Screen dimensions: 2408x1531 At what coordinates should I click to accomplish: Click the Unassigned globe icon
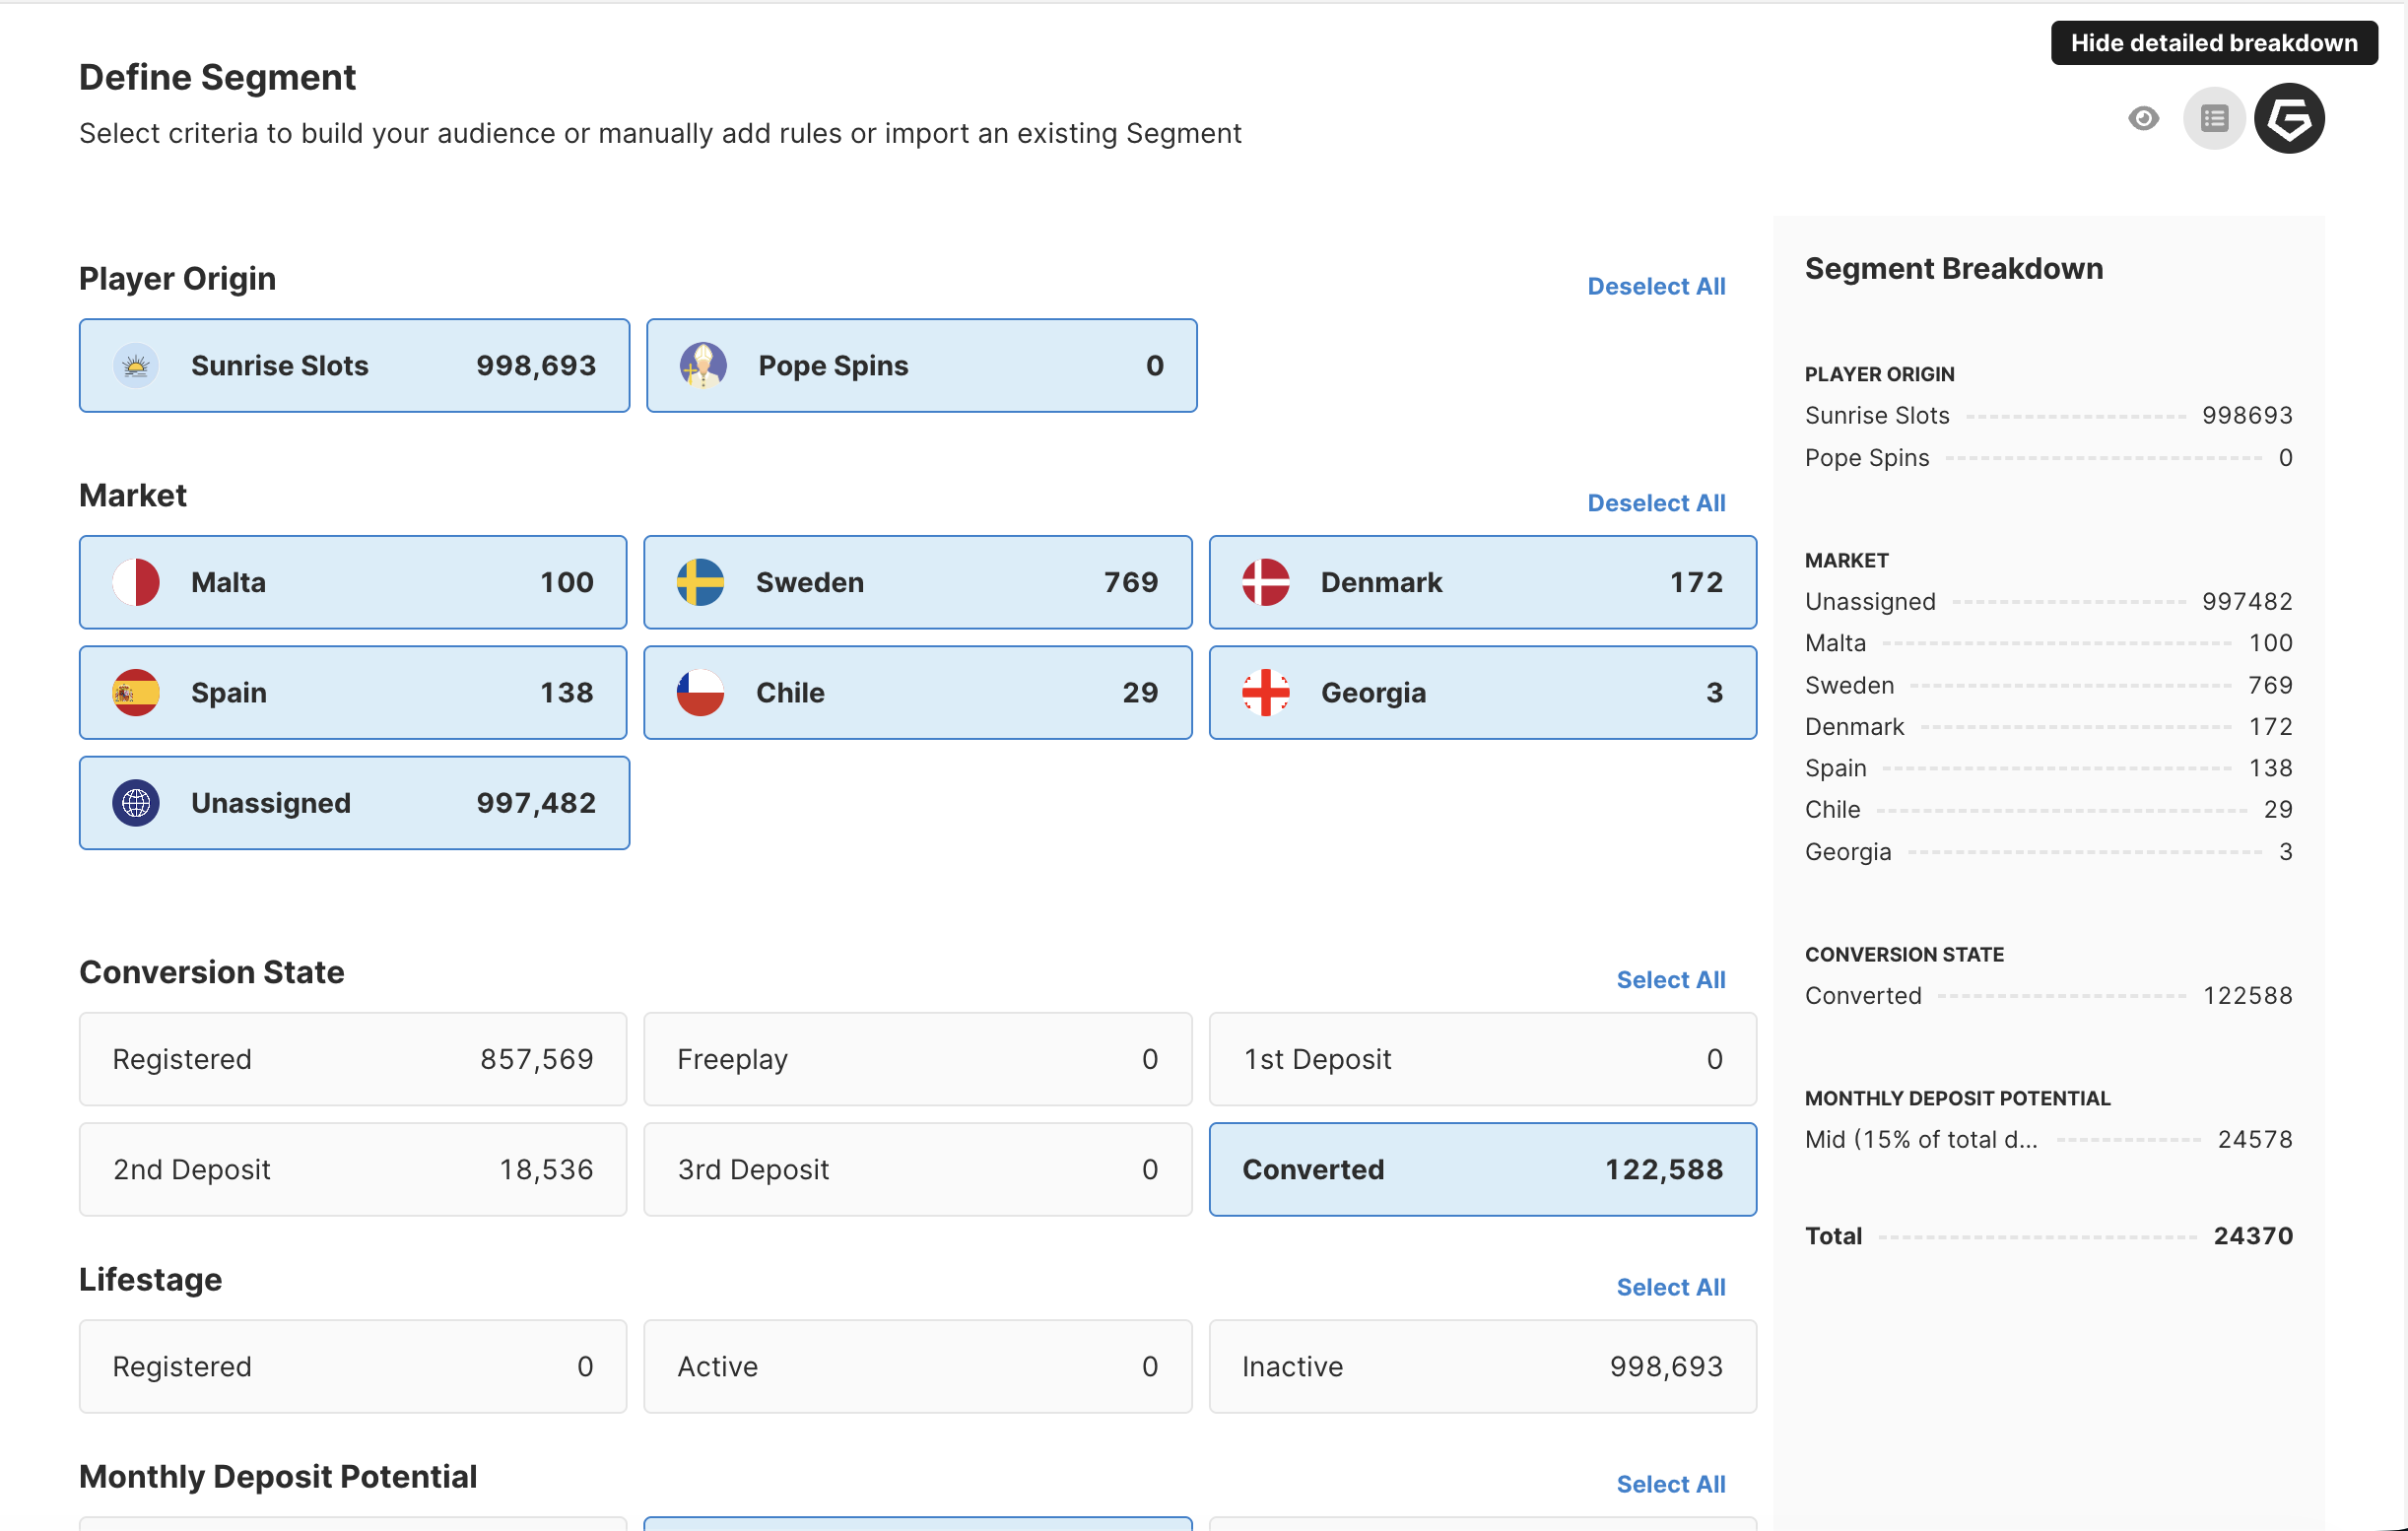tap(136, 803)
